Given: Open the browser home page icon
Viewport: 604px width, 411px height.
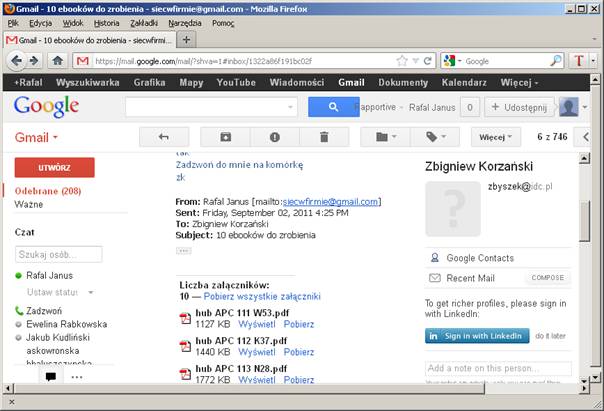Looking at the screenshot, I should (58, 61).
